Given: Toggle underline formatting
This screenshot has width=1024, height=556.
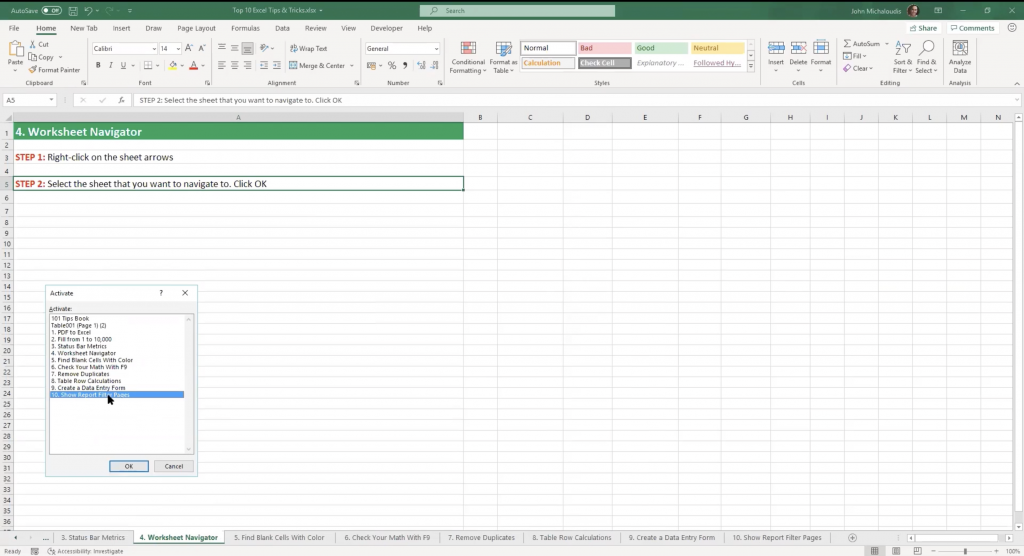Looking at the screenshot, I should click(x=123, y=65).
